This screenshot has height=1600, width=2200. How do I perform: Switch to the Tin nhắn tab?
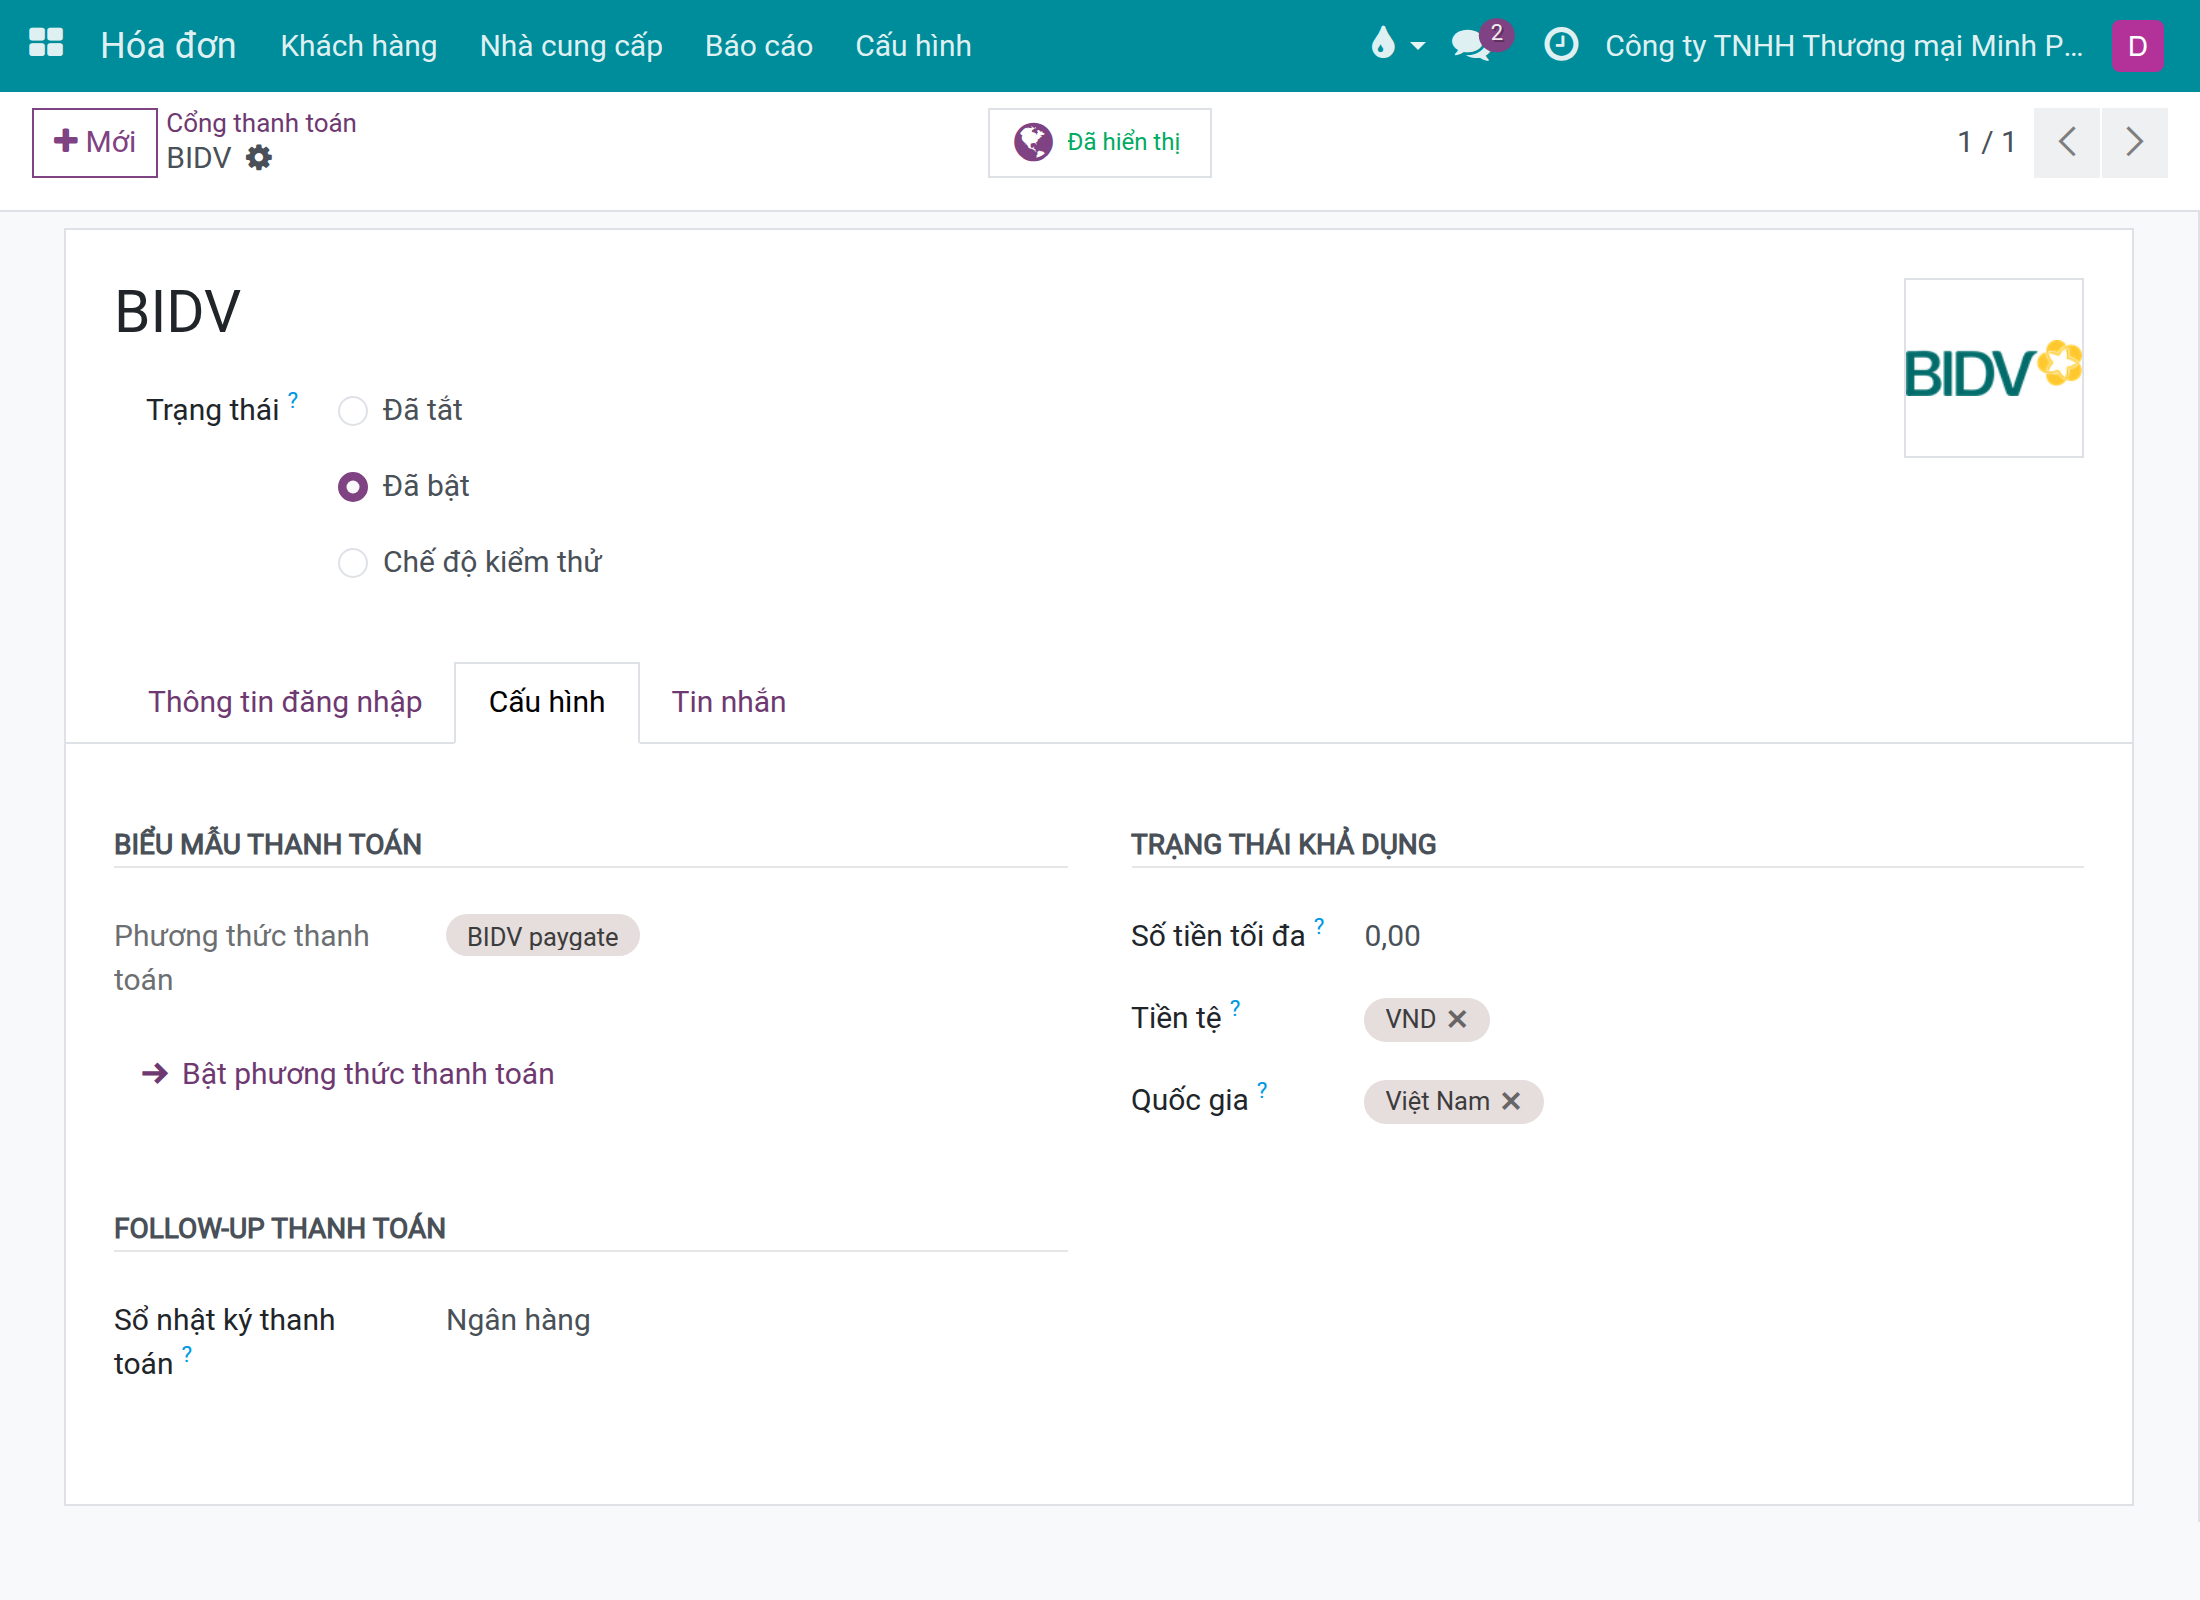pyautogui.click(x=729, y=702)
